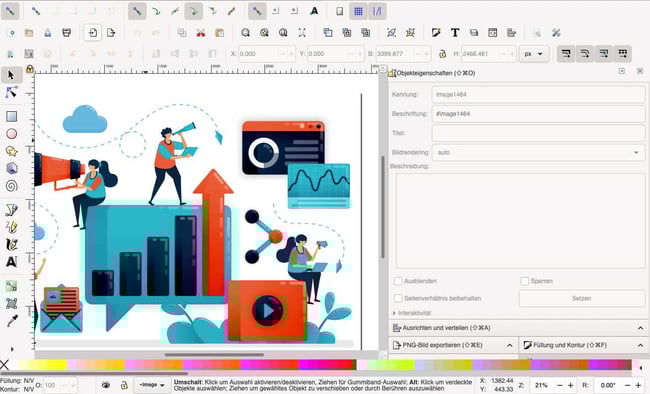Increase zoom with plus button
The width and height of the screenshot is (650, 394).
pyautogui.click(x=571, y=385)
